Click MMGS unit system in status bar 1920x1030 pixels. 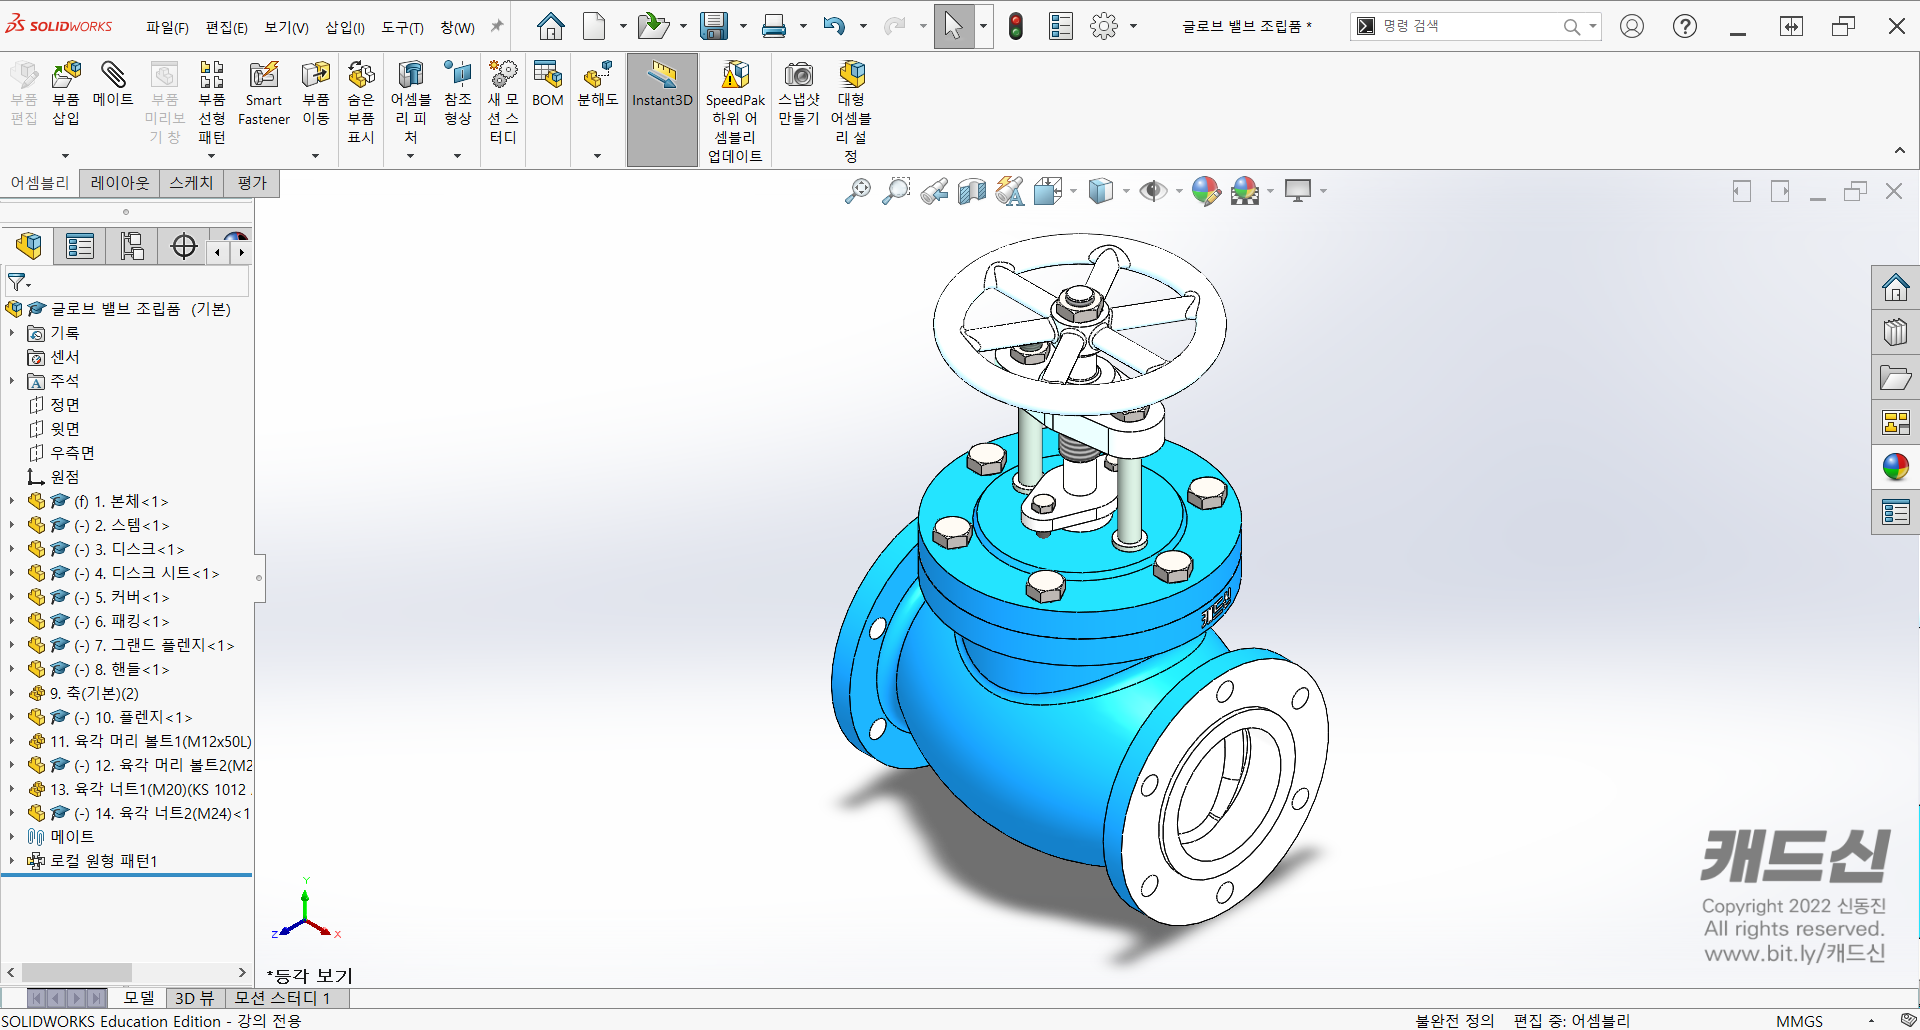click(1799, 1021)
